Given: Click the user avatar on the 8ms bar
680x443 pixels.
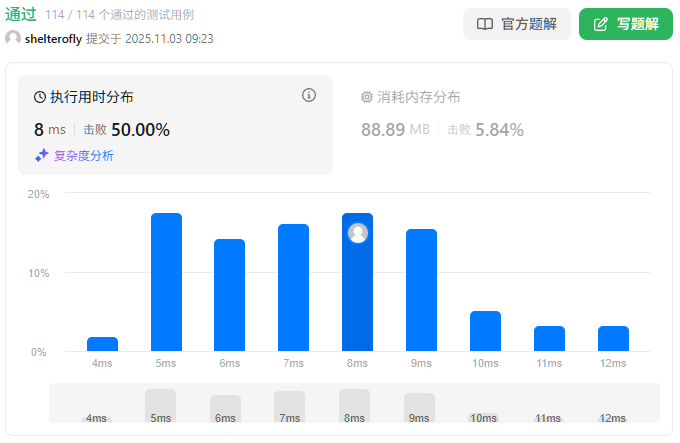Looking at the screenshot, I should [x=358, y=233].
